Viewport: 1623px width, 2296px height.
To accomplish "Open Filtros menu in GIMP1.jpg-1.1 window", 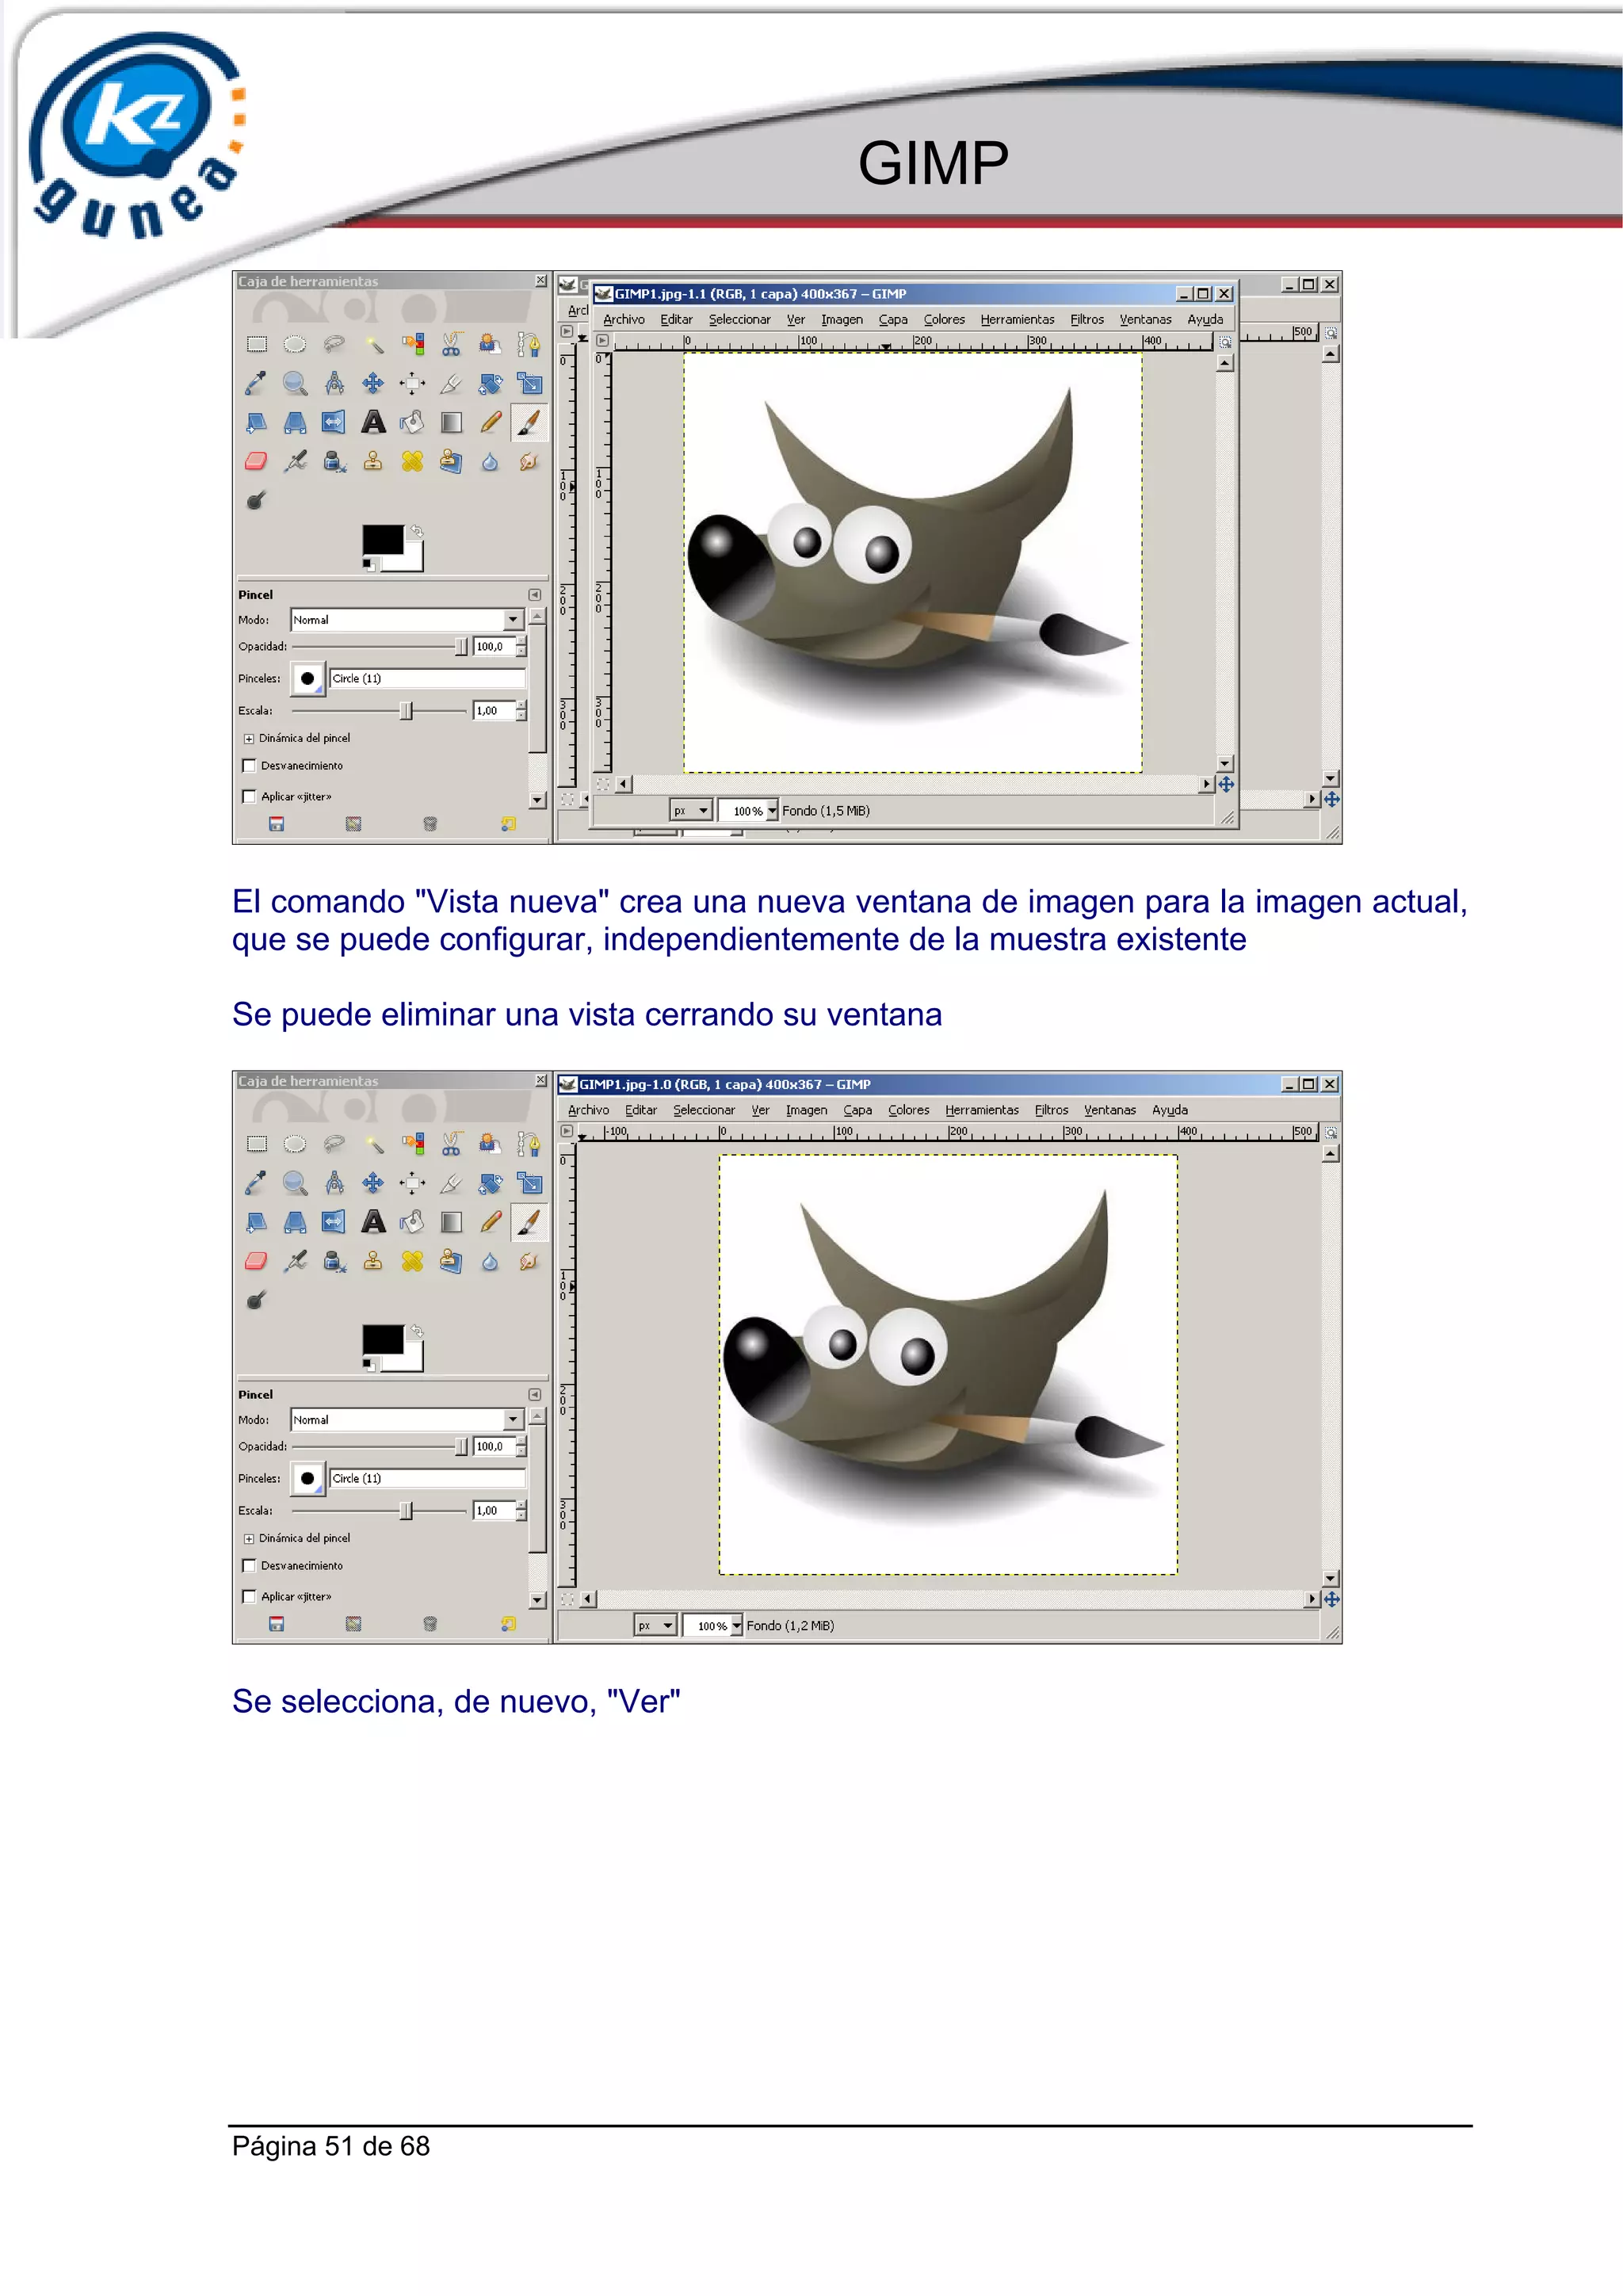I will [1087, 320].
